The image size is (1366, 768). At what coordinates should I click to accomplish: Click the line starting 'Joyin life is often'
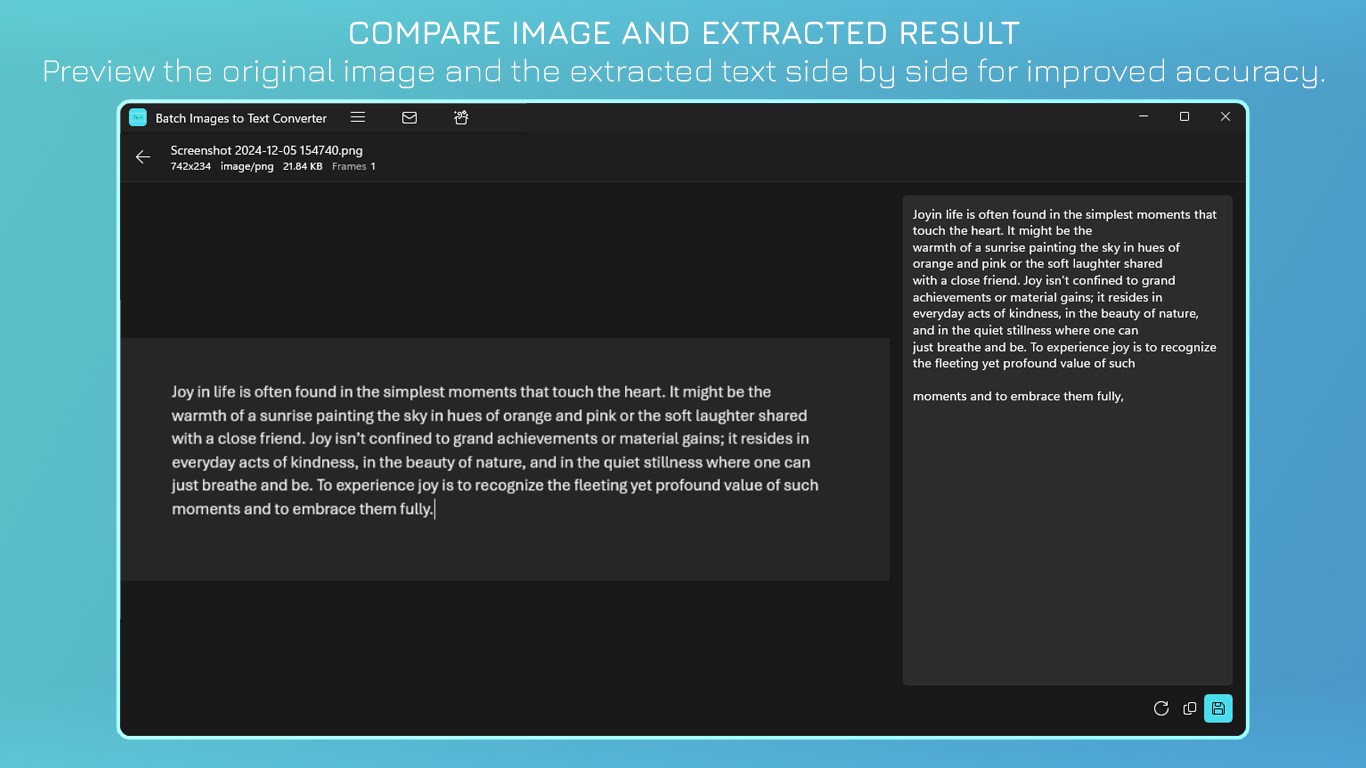(1064, 214)
